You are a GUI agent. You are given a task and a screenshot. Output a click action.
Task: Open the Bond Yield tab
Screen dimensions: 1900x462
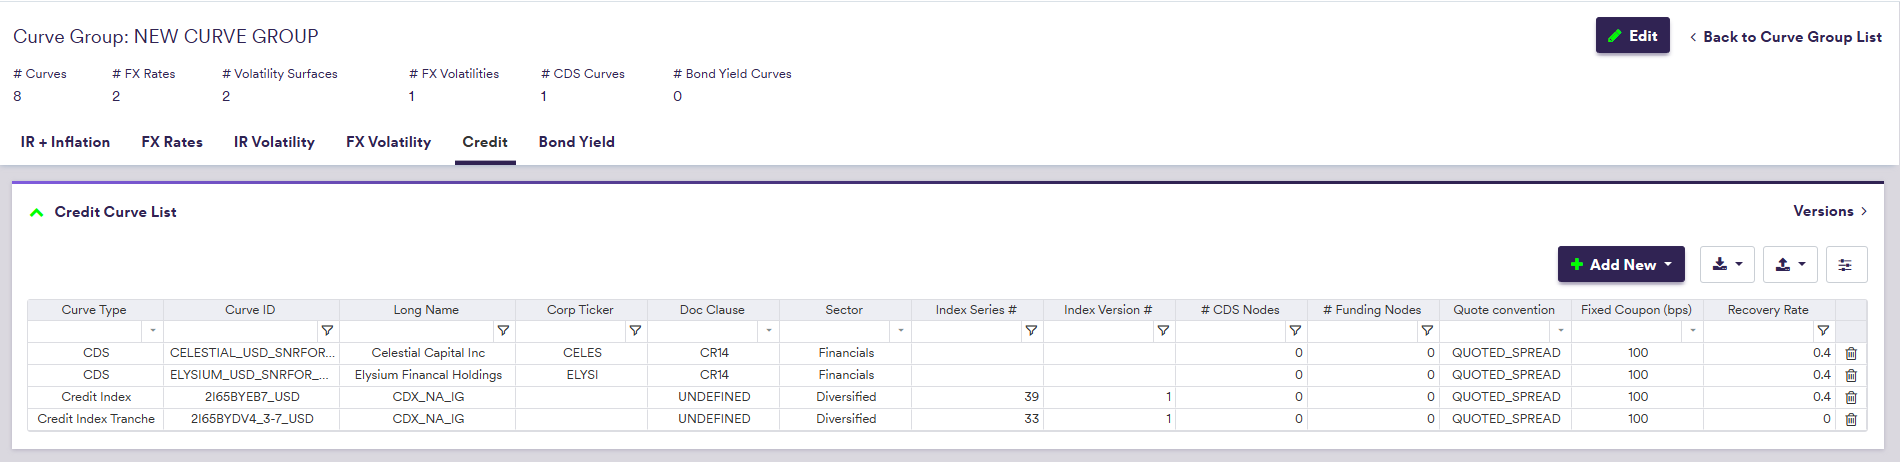click(576, 142)
